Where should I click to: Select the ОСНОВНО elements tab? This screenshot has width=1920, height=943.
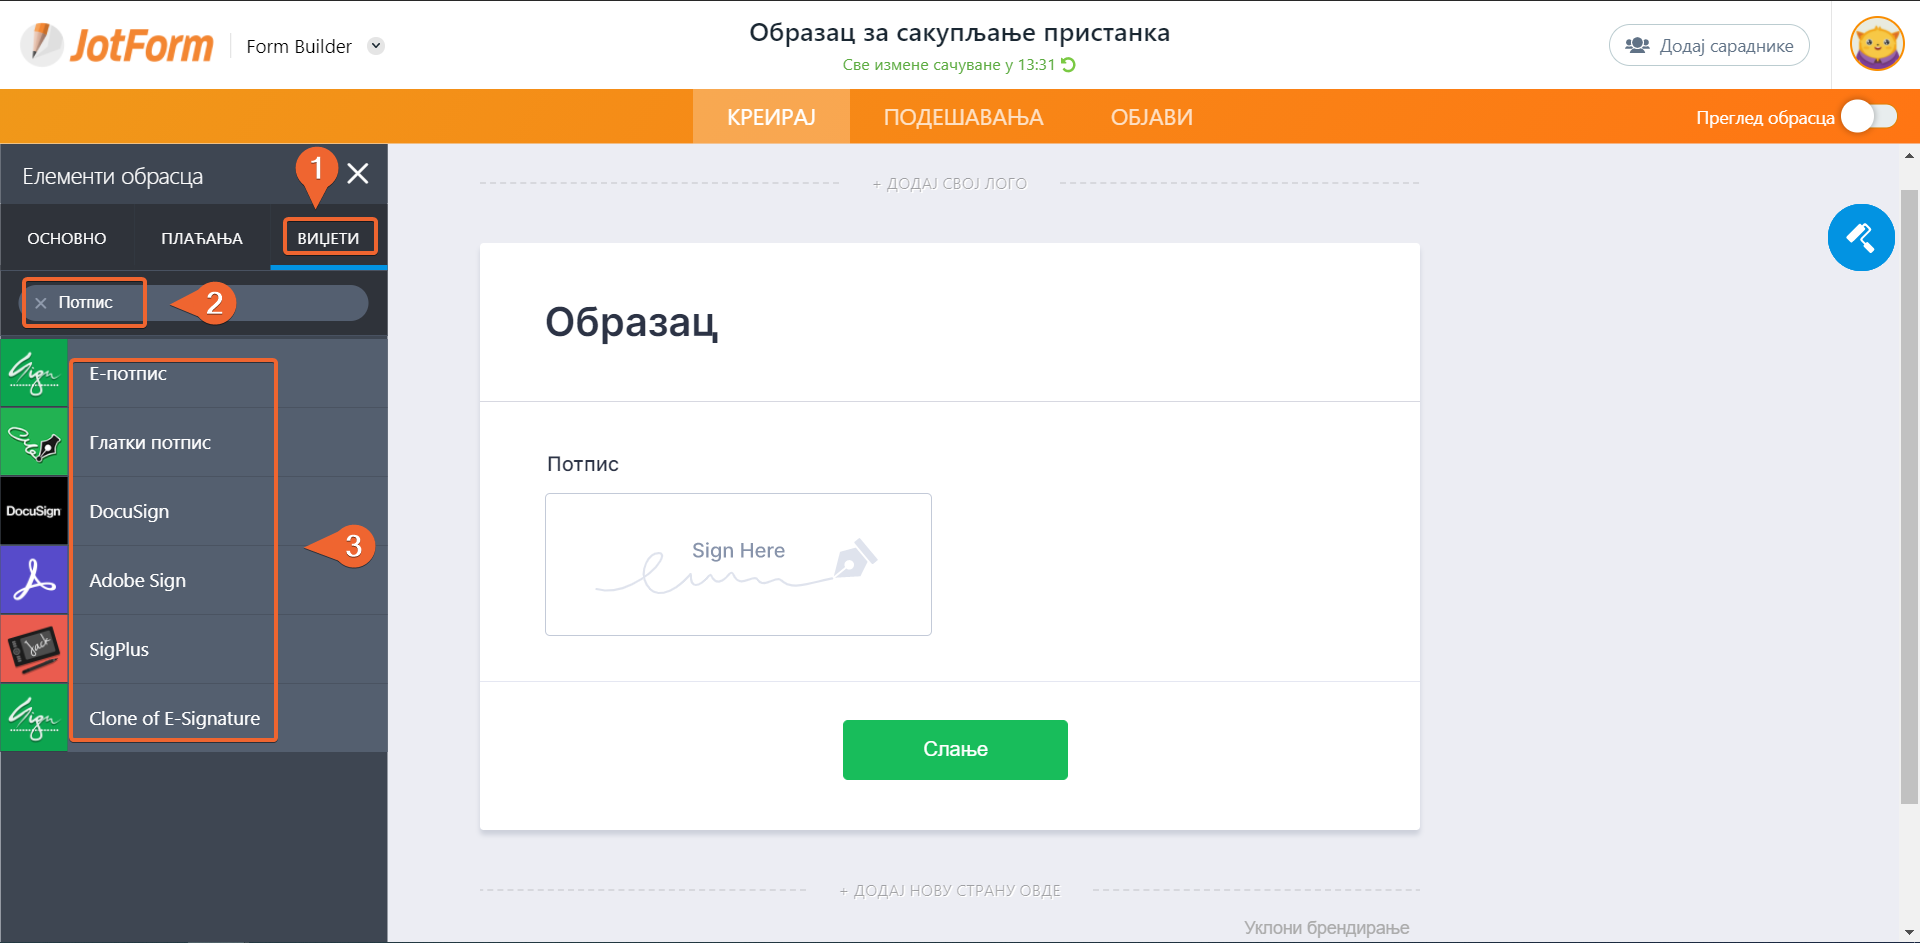[x=67, y=238]
